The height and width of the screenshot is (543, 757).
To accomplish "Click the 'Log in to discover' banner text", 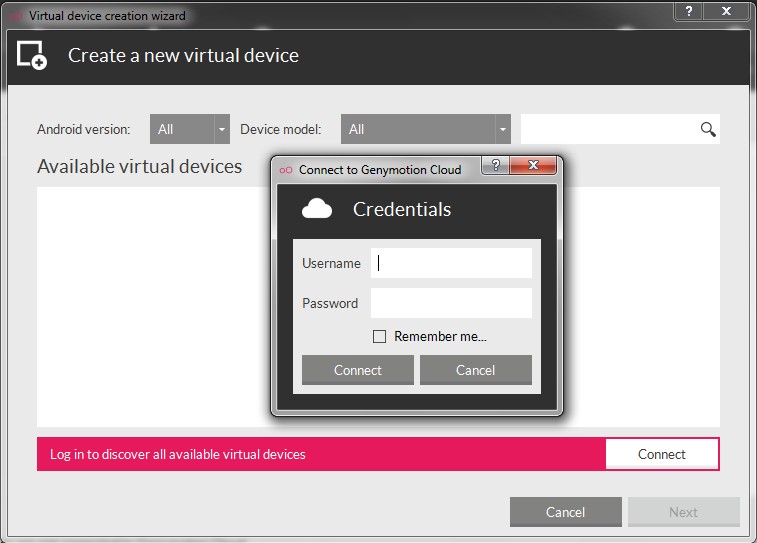I will [178, 455].
